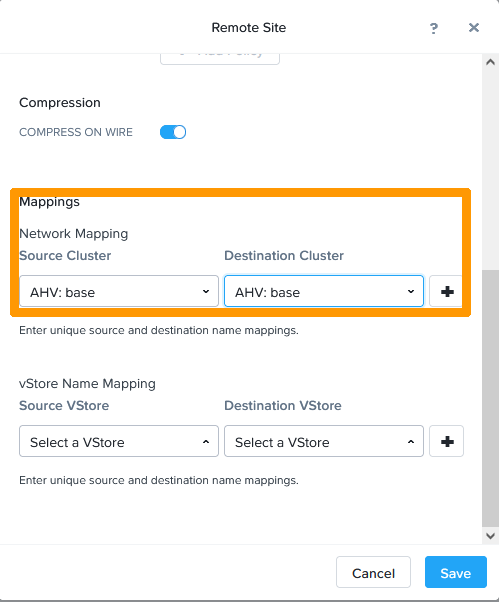Click the partially hidden policy button
Screen dimensions: 499x602
220,59
